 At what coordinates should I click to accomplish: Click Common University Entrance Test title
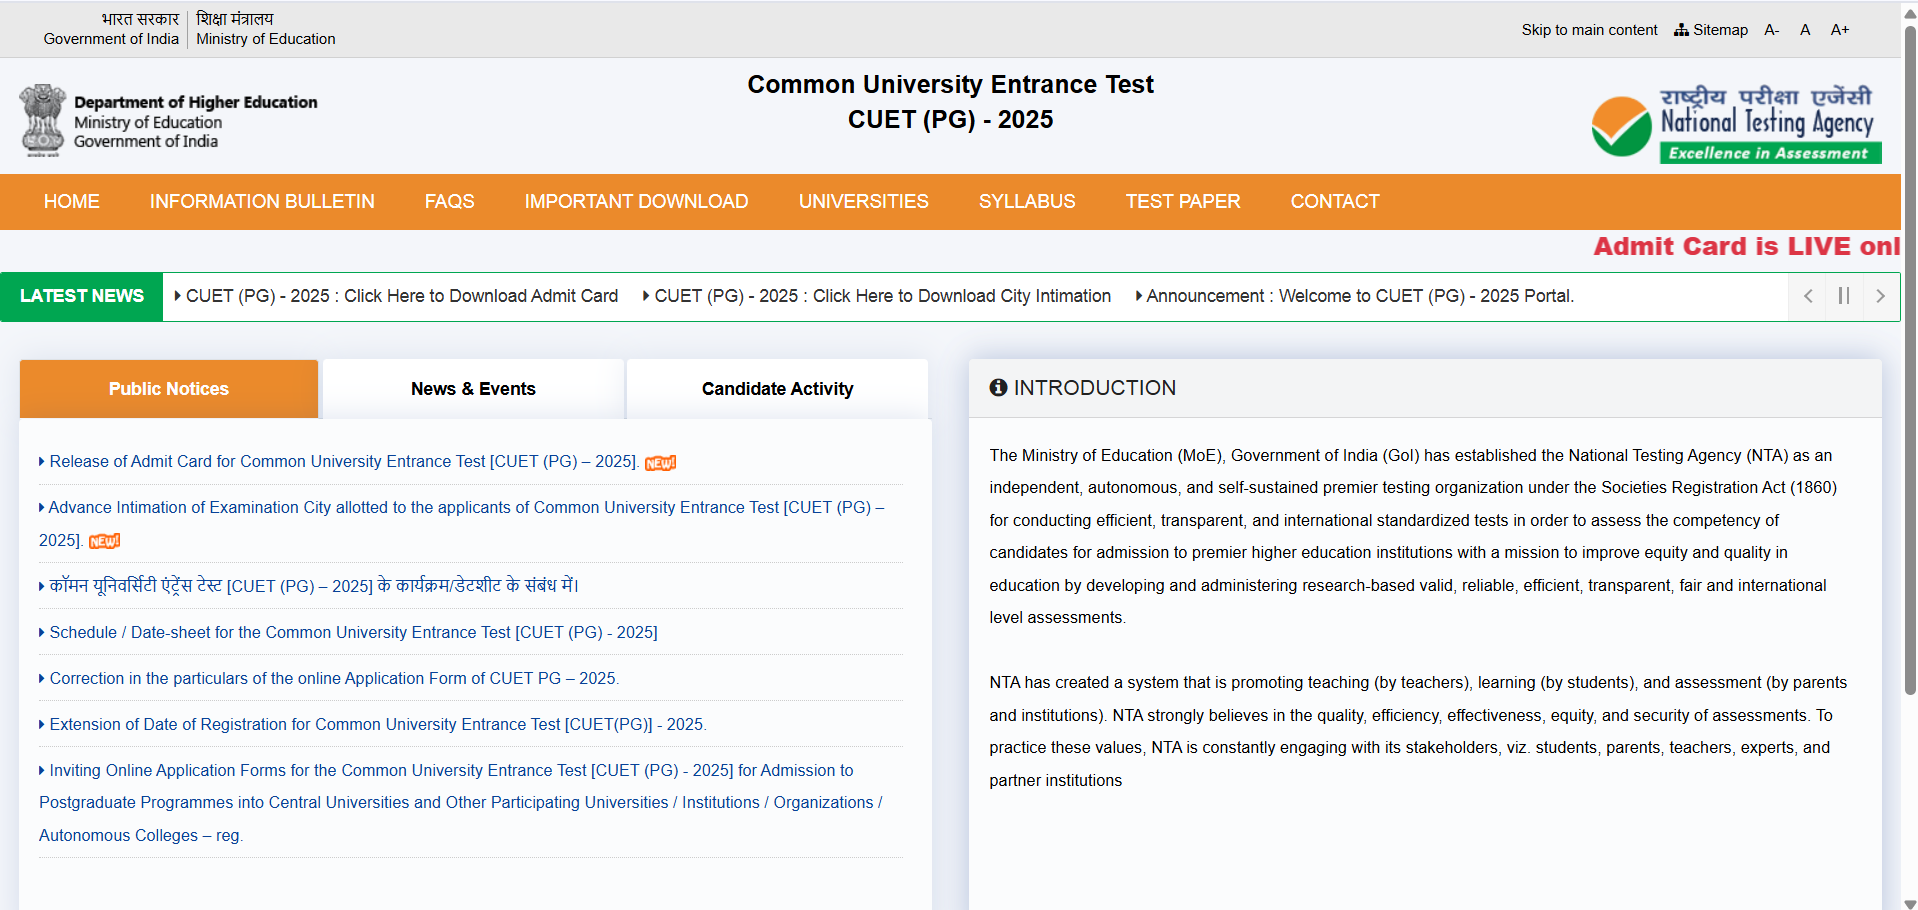coord(950,85)
